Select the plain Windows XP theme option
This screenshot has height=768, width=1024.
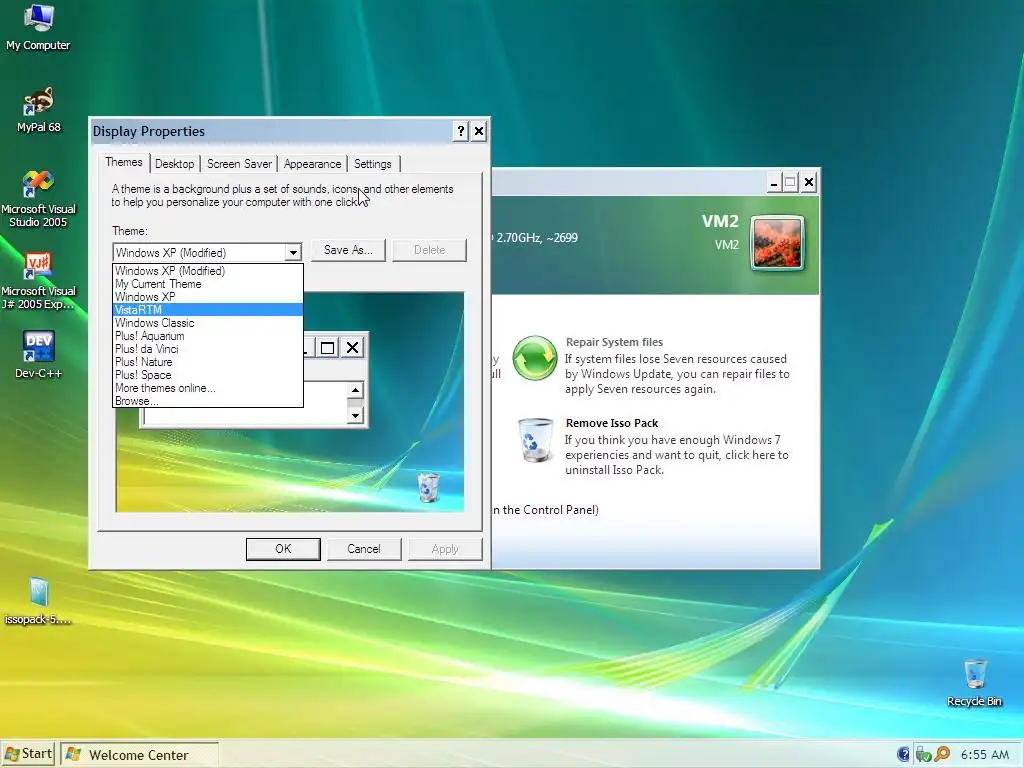point(208,296)
